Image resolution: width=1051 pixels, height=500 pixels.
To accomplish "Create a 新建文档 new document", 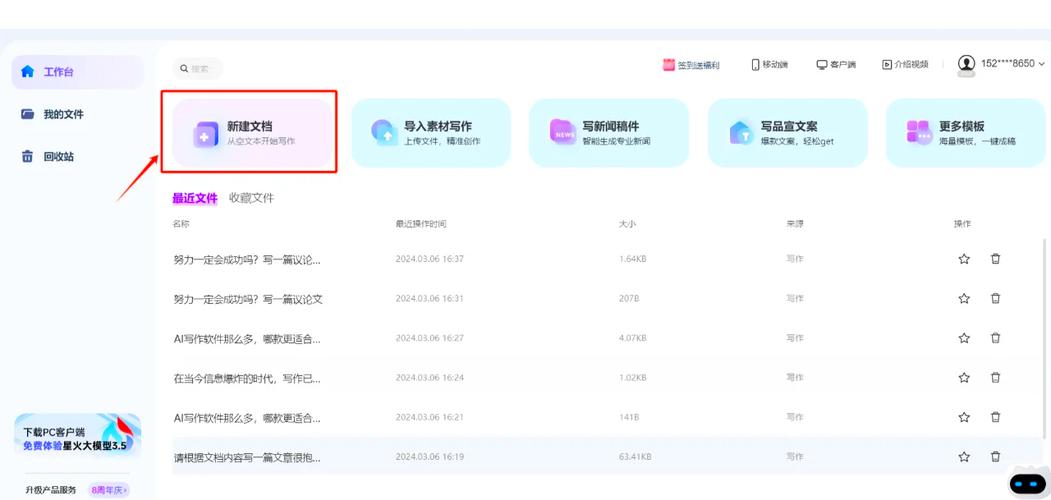I will coord(253,133).
